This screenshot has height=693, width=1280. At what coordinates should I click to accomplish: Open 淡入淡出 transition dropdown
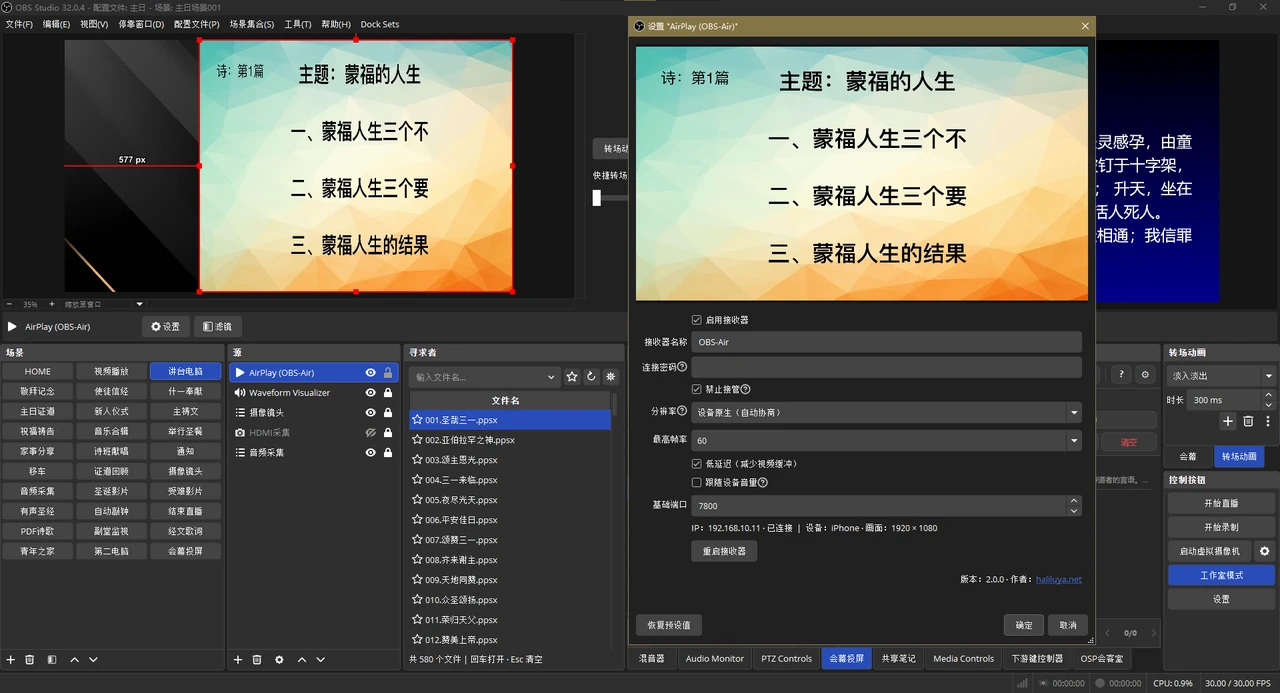(x=1222, y=376)
